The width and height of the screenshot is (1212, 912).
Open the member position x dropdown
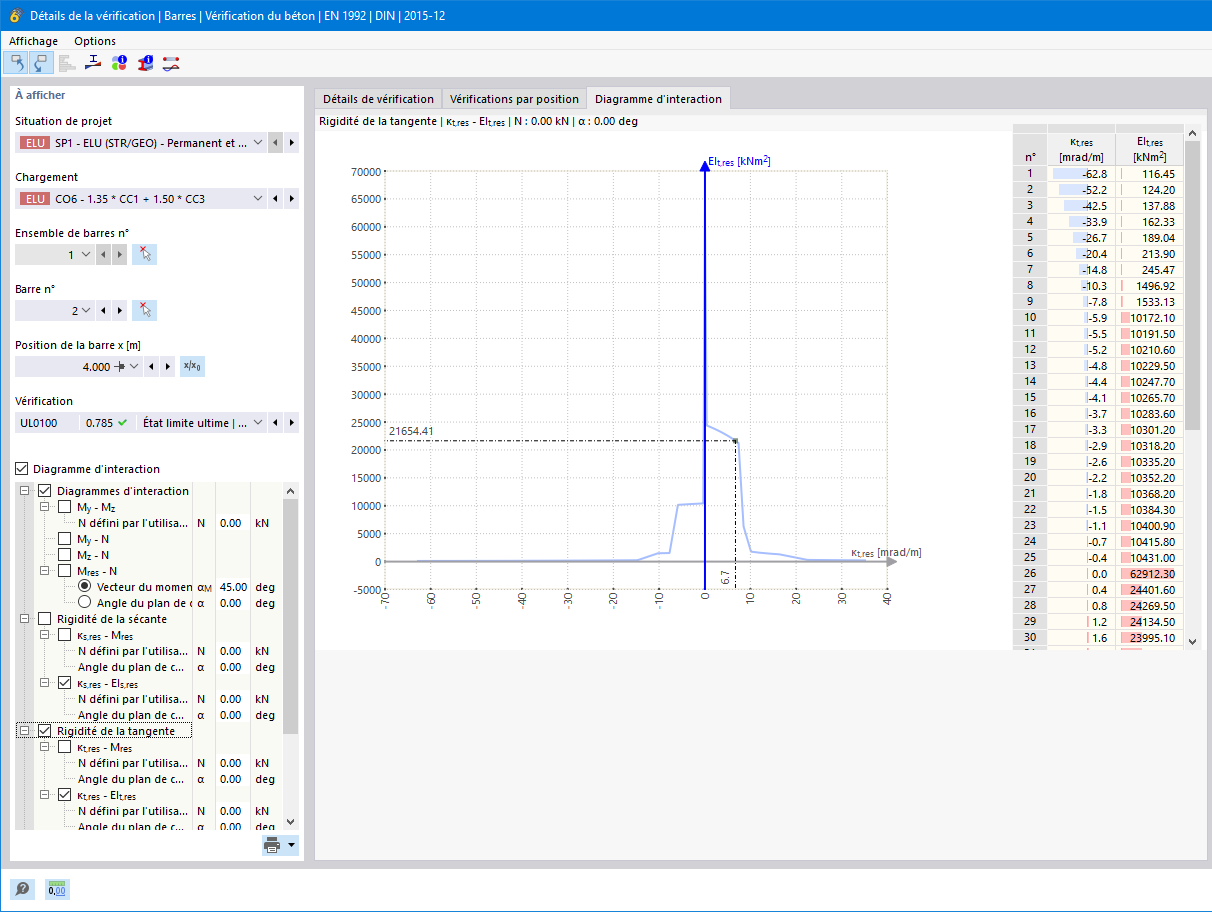(134, 367)
